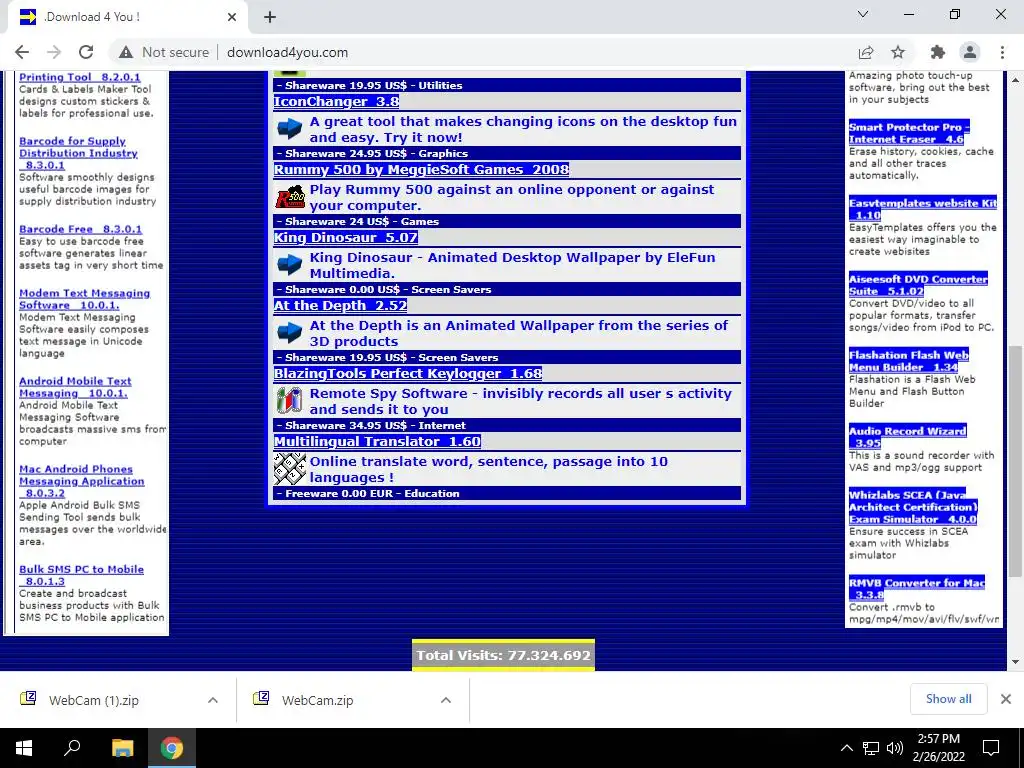Open the Audio Record Wizard 3.95 link

point(907,436)
